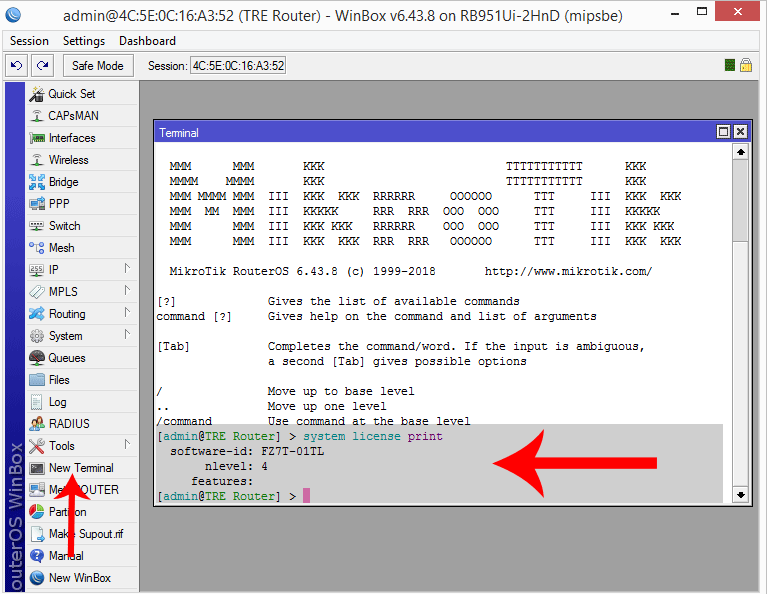Expand the Routing submenu

click(127, 312)
